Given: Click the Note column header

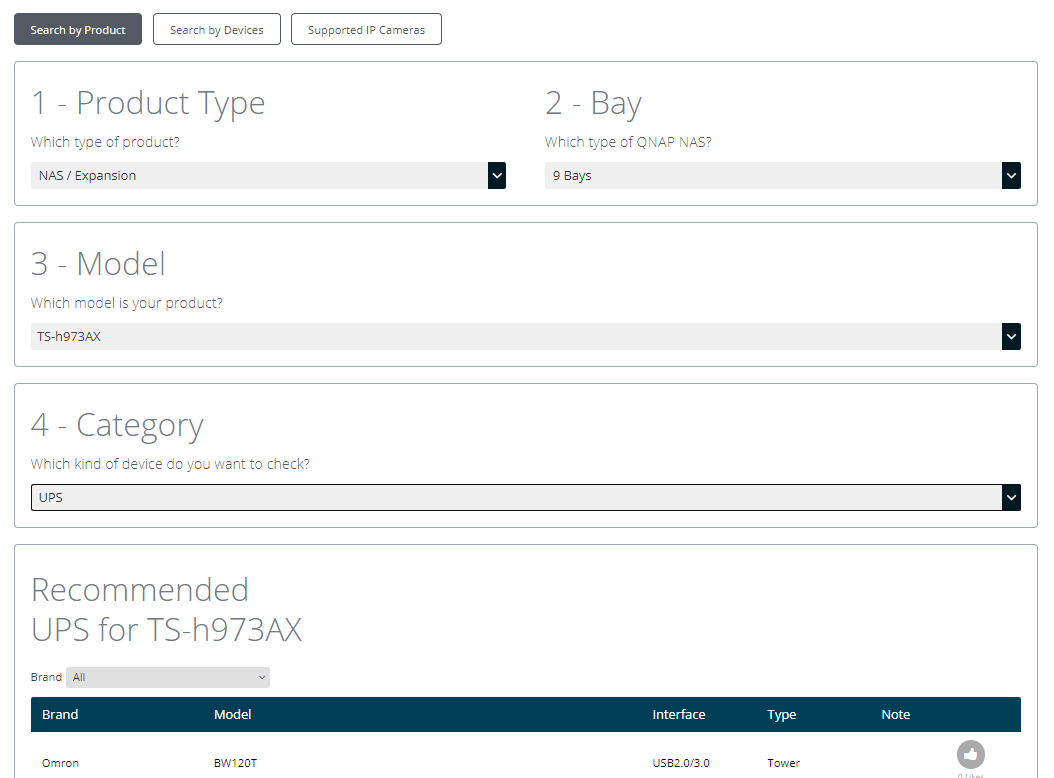Looking at the screenshot, I should 895,715.
